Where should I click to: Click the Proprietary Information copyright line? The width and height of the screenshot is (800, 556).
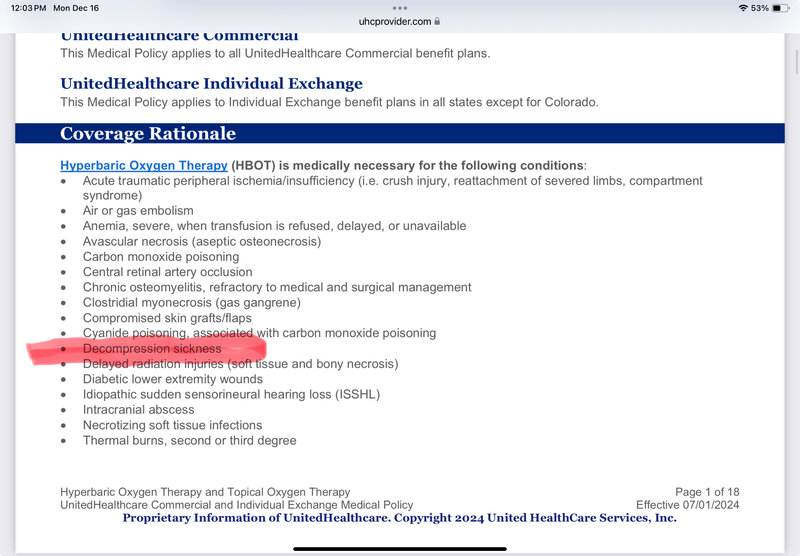pyautogui.click(x=399, y=518)
